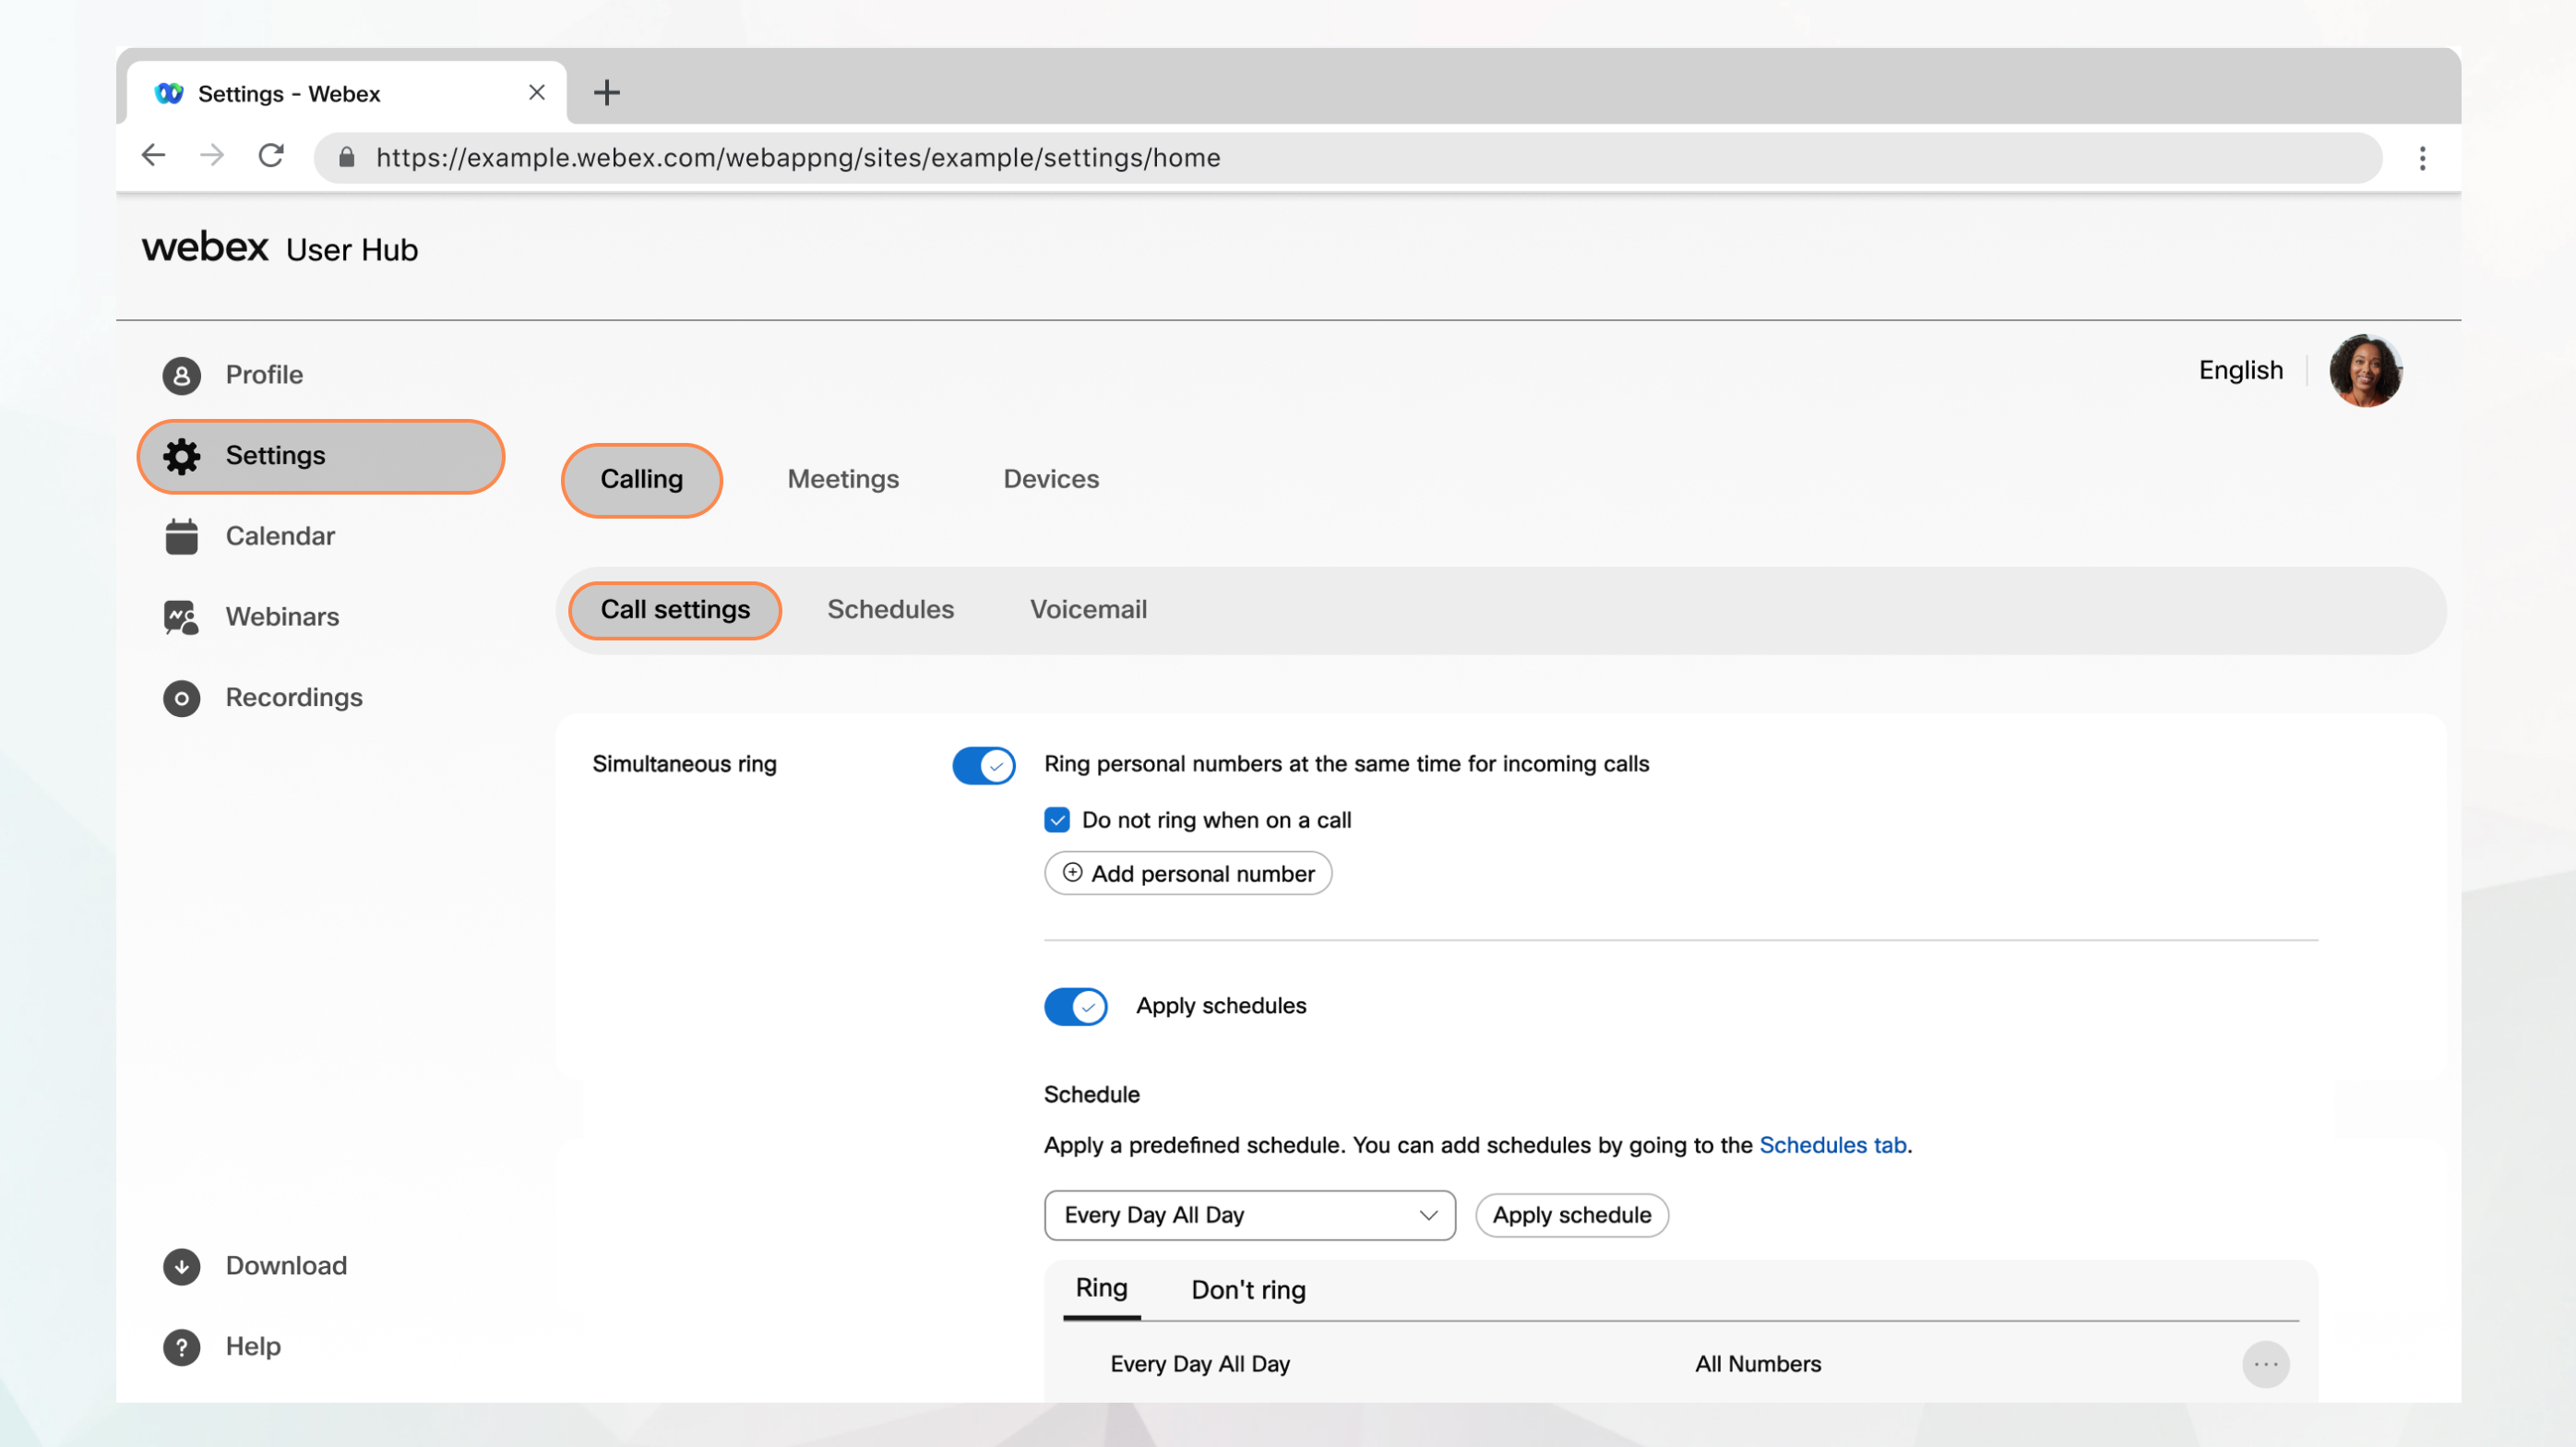
Task: Open the Schedules tab link in text
Action: coord(1833,1144)
